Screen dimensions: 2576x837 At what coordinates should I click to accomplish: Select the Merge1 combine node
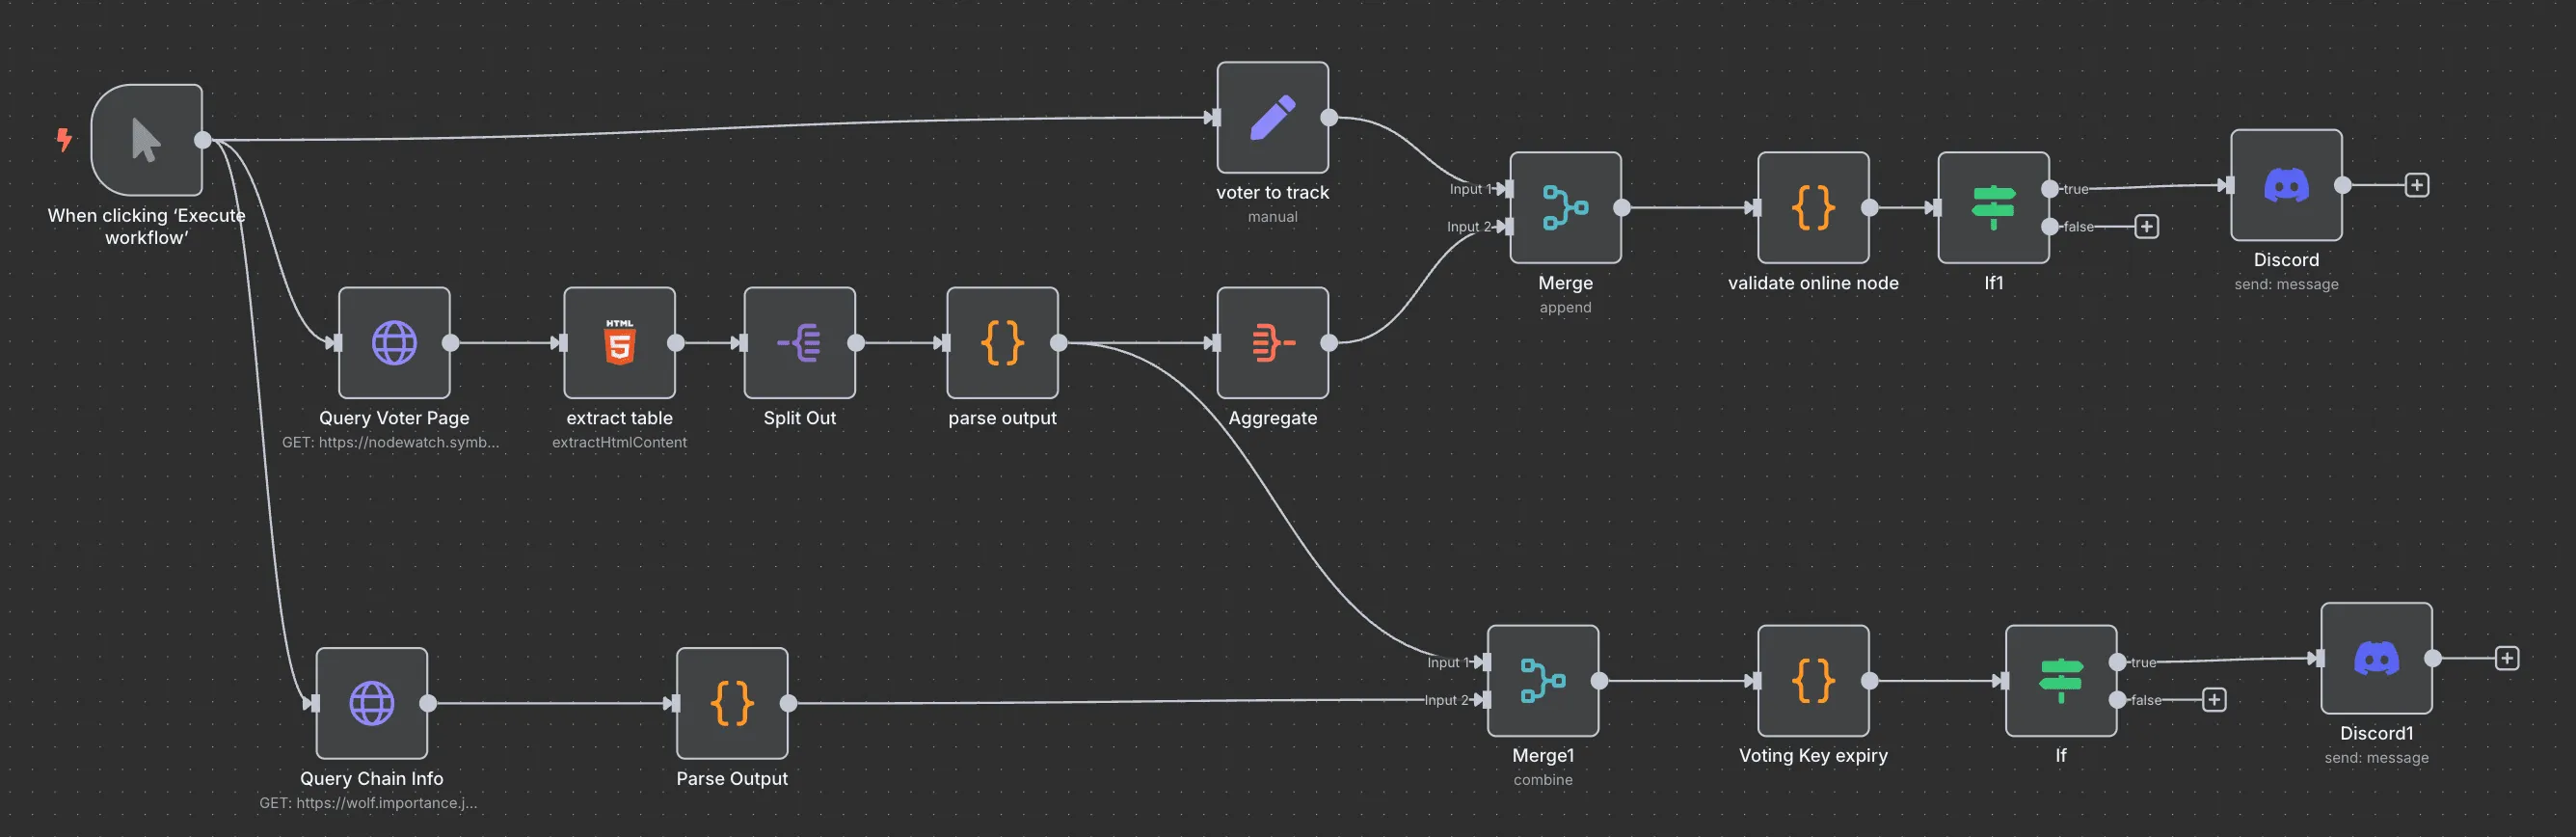click(x=1543, y=681)
